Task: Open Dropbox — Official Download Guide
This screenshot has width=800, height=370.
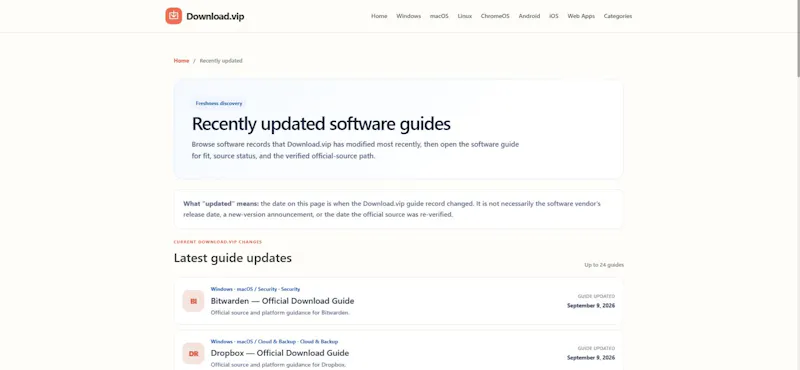Action: (x=280, y=353)
